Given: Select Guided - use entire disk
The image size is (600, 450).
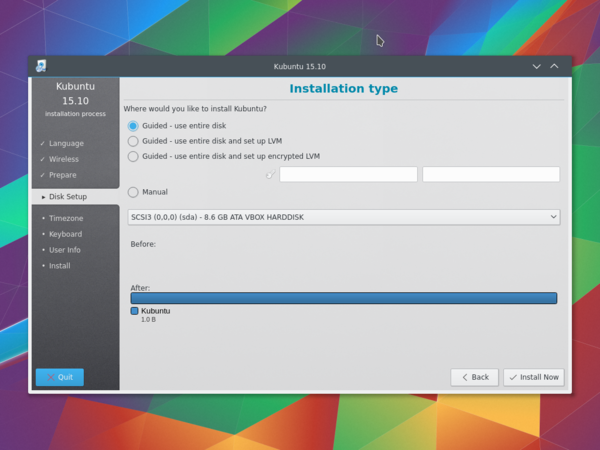Looking at the screenshot, I should (133, 126).
